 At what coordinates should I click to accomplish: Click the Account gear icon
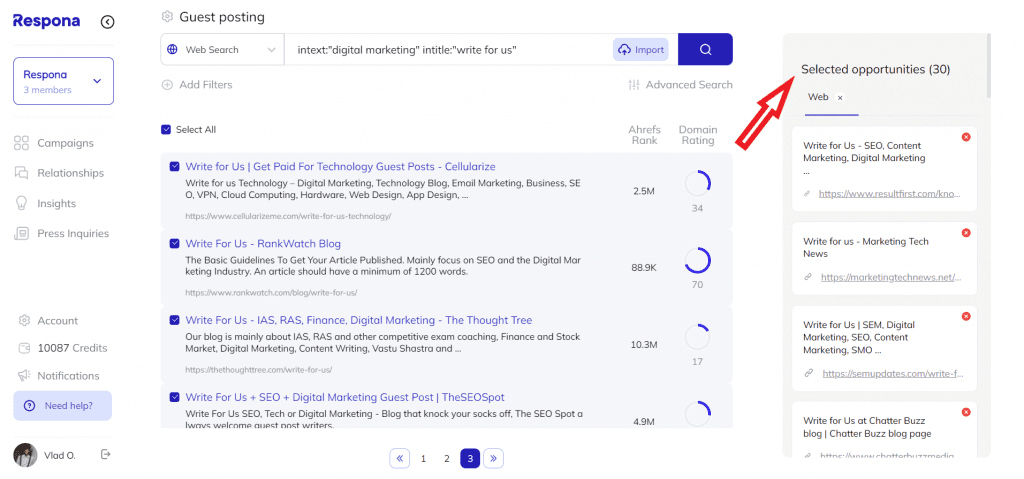pos(24,321)
